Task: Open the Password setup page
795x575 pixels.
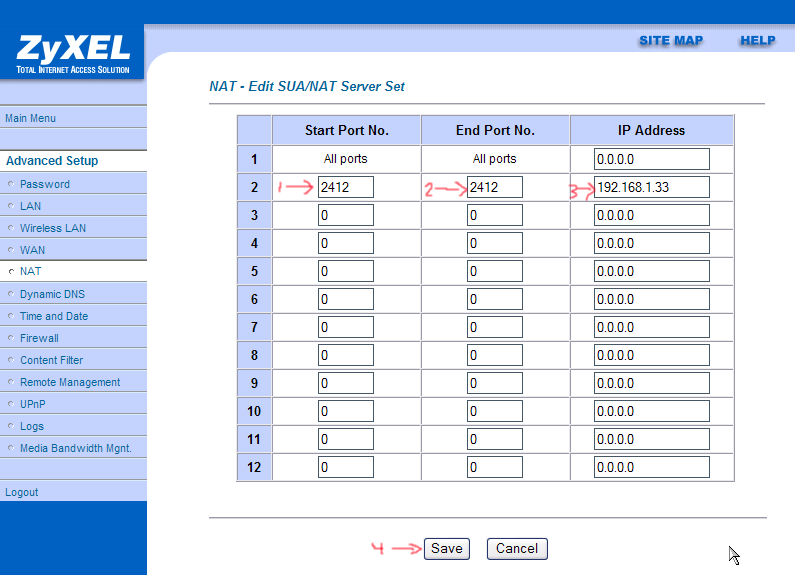Action: coord(45,184)
